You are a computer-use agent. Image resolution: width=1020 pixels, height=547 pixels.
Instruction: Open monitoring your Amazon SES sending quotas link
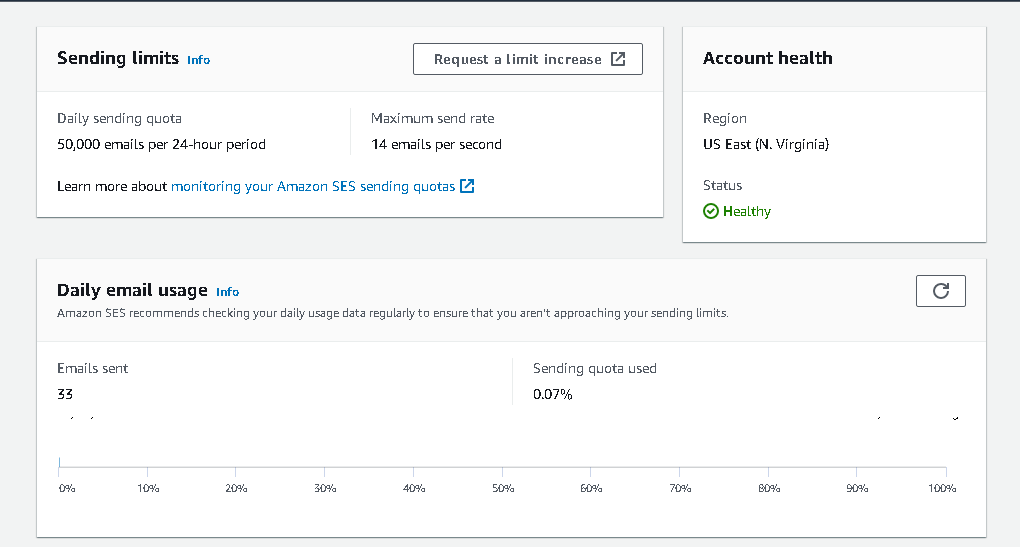pyautogui.click(x=313, y=186)
